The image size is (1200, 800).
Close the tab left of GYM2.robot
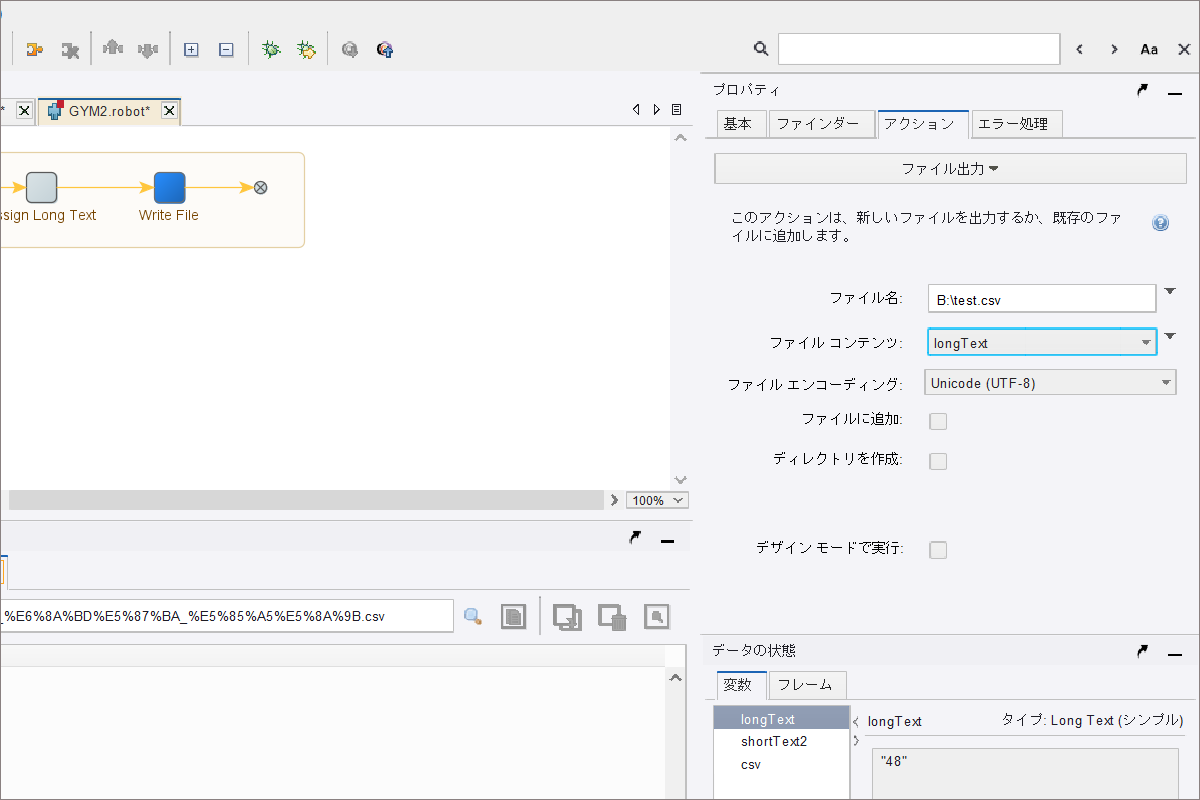[25, 111]
